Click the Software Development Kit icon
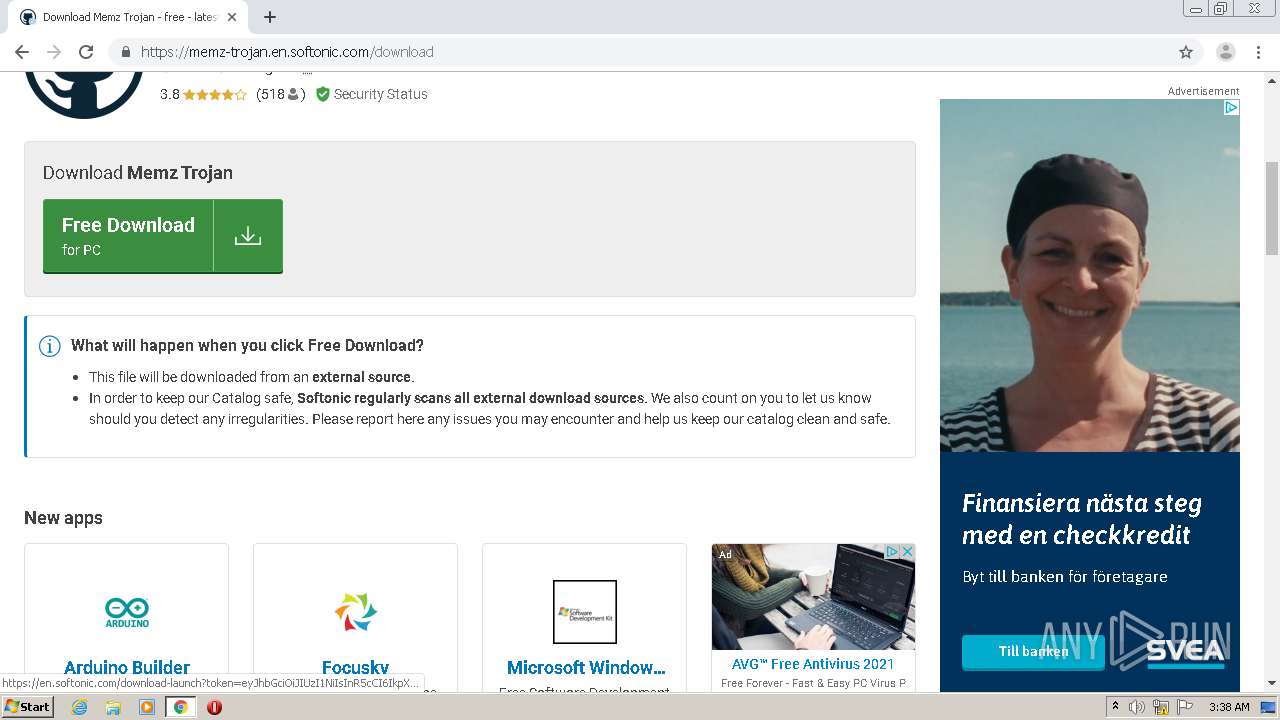1280x720 pixels. click(585, 611)
